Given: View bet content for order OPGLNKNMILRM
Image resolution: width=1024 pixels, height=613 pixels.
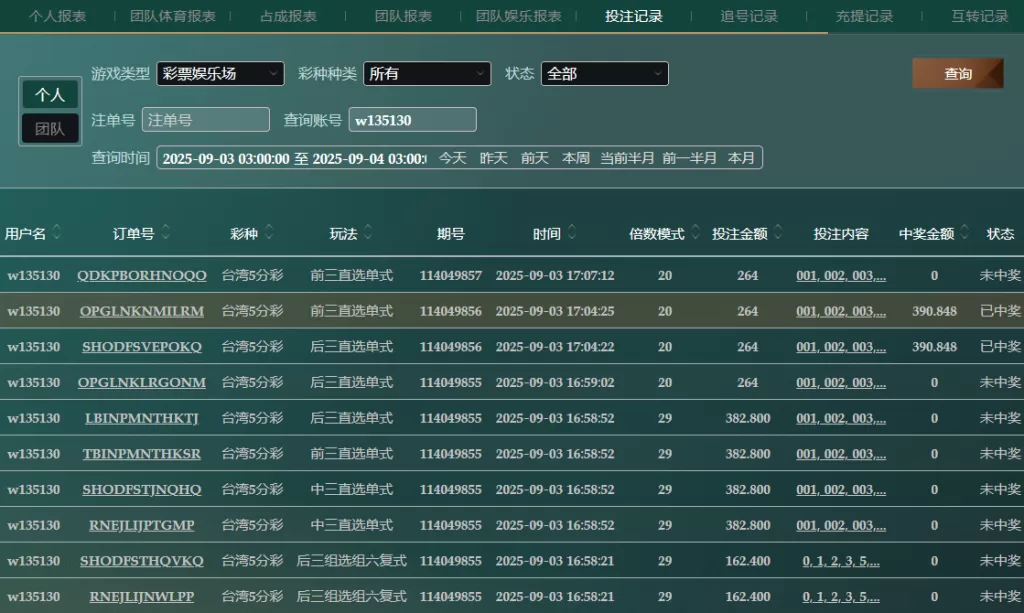Looking at the screenshot, I should point(841,311).
